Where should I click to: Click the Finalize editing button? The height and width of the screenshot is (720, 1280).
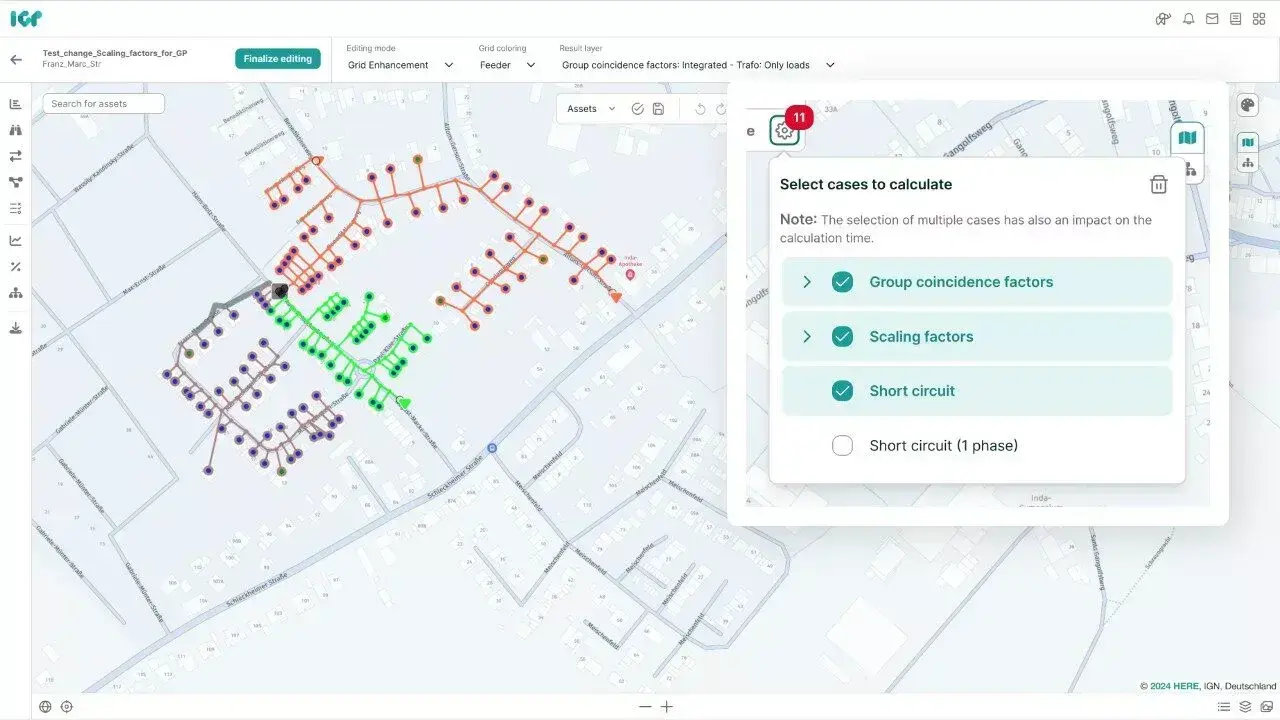pos(278,59)
